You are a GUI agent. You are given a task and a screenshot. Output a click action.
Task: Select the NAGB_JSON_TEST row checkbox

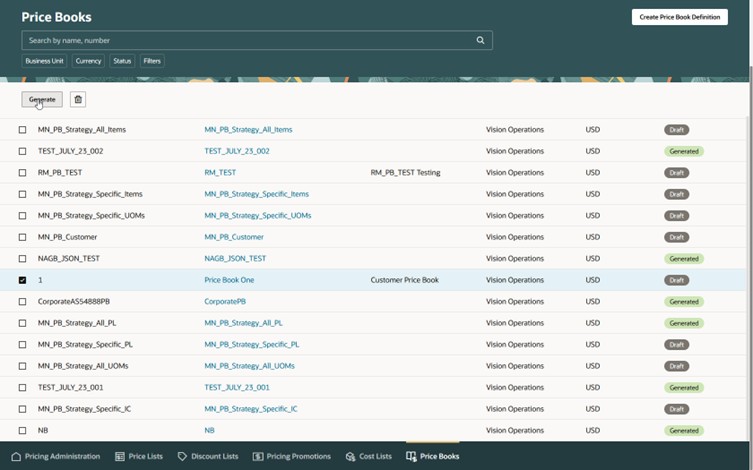pyautogui.click(x=22, y=258)
